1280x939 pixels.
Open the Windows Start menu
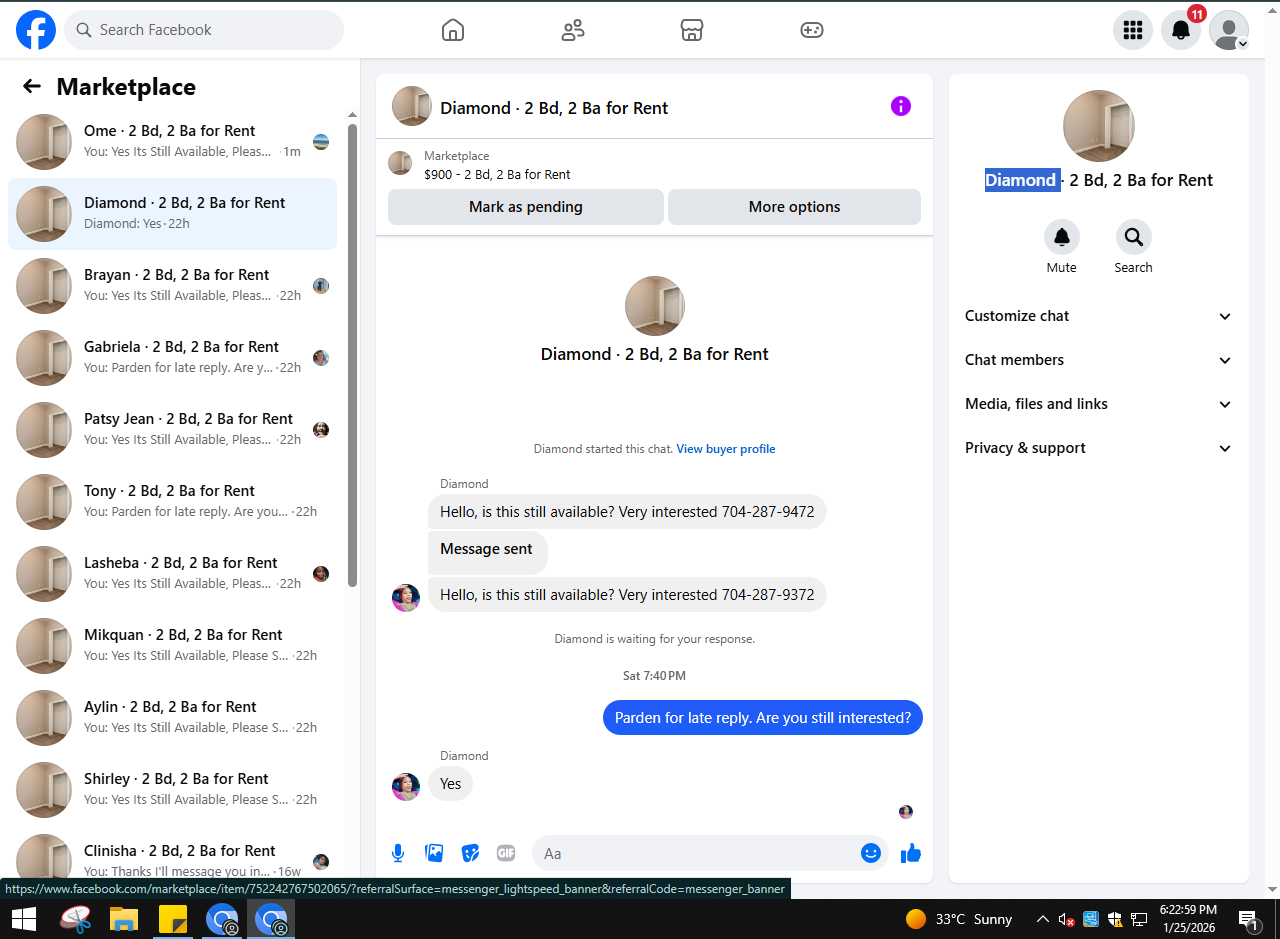coord(24,919)
